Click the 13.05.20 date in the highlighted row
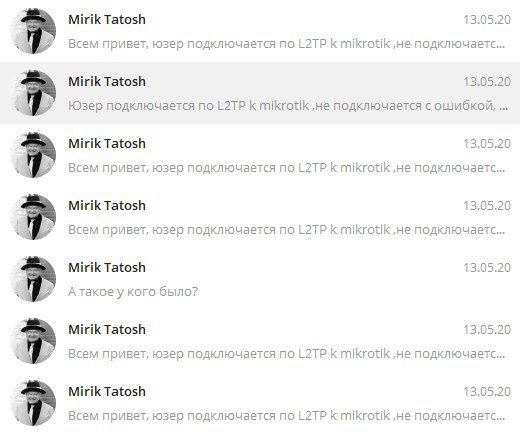This screenshot has width=520, height=433. 487,82
